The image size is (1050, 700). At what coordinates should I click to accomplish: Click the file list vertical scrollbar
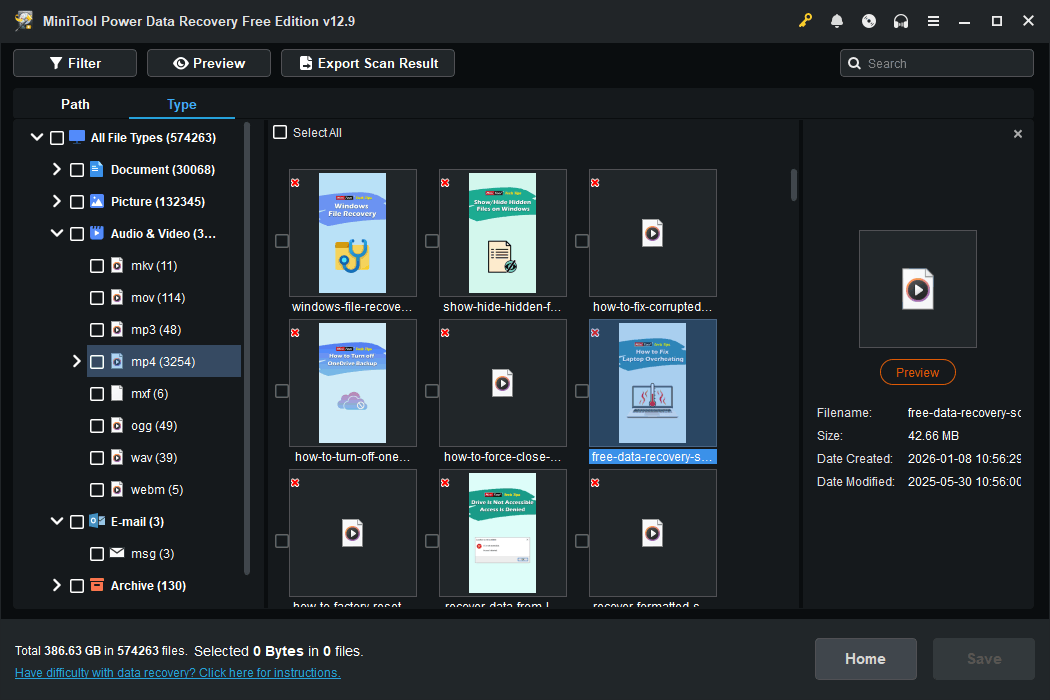pyautogui.click(x=794, y=185)
